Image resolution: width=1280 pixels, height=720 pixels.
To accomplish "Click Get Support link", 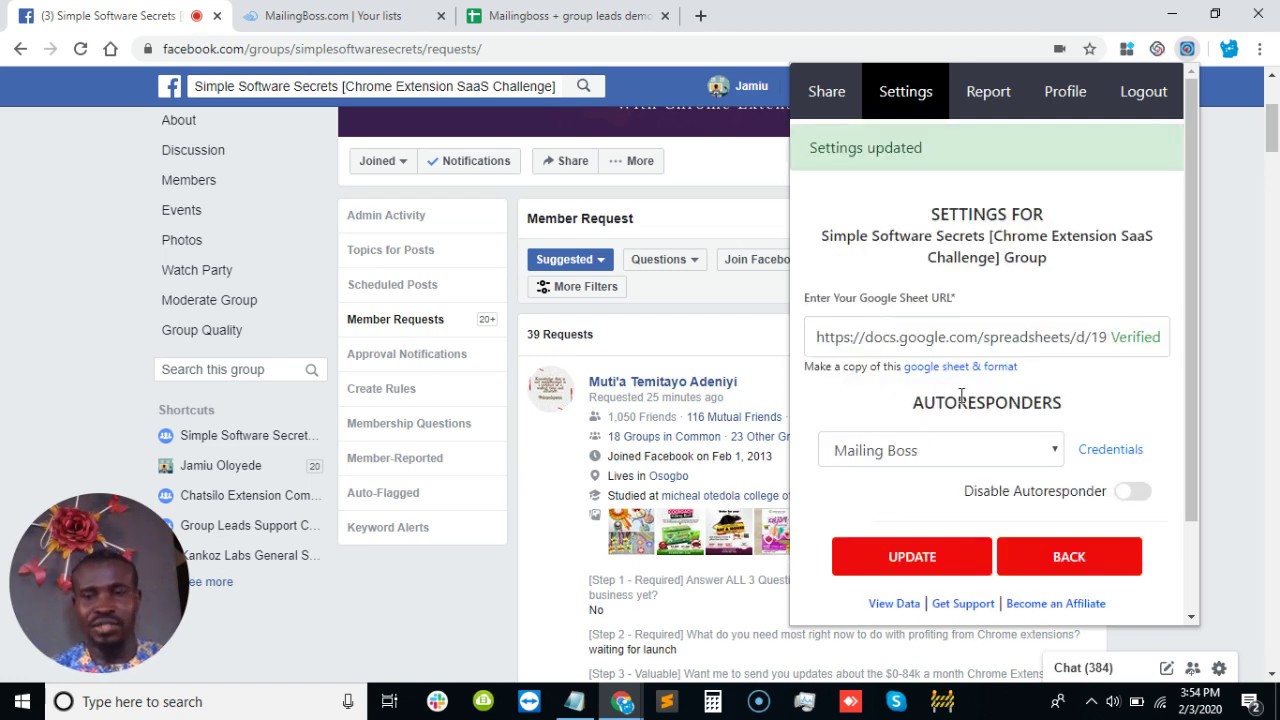I will [x=963, y=603].
